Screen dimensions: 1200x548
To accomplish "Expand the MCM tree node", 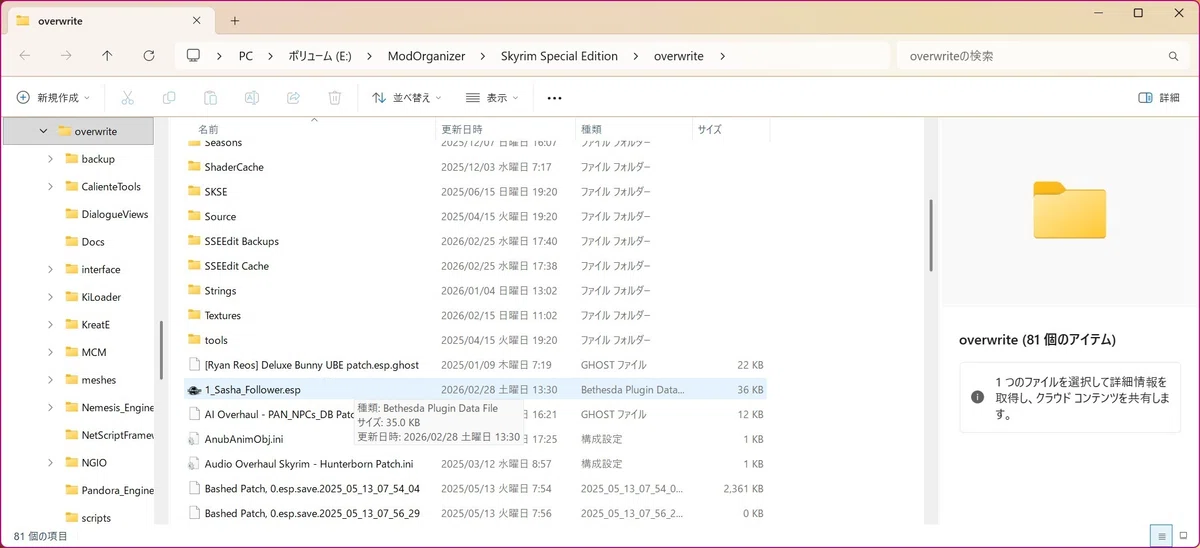I will pos(51,353).
